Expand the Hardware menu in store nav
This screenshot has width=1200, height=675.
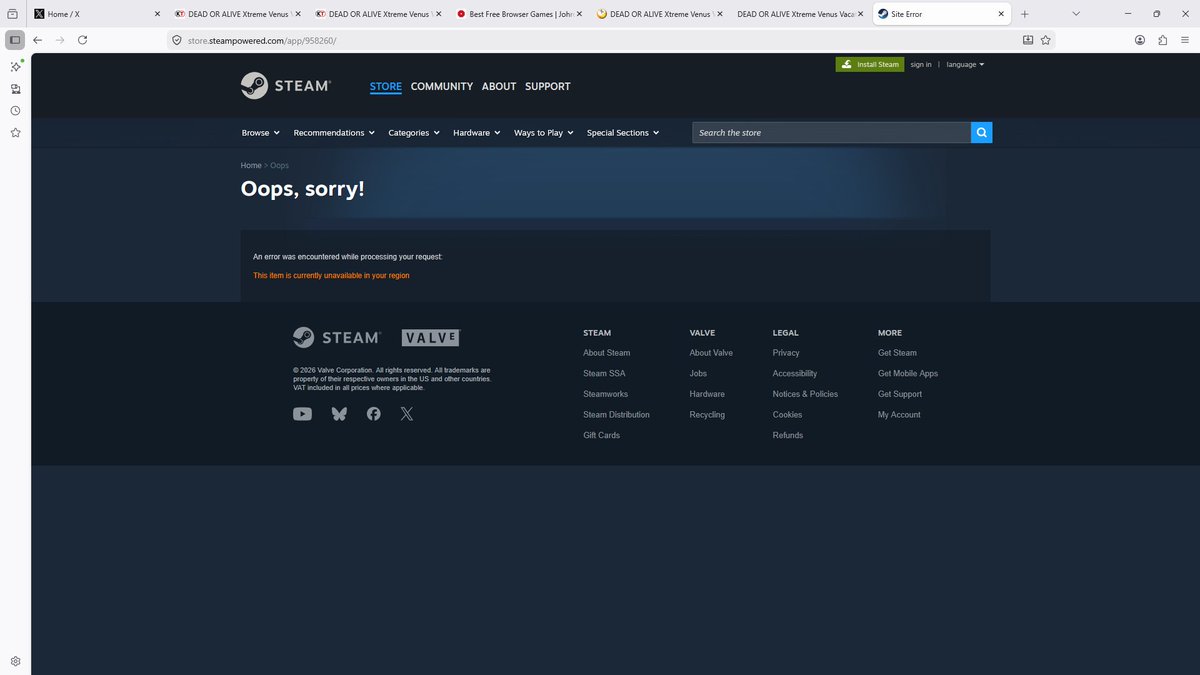pyautogui.click(x=477, y=132)
